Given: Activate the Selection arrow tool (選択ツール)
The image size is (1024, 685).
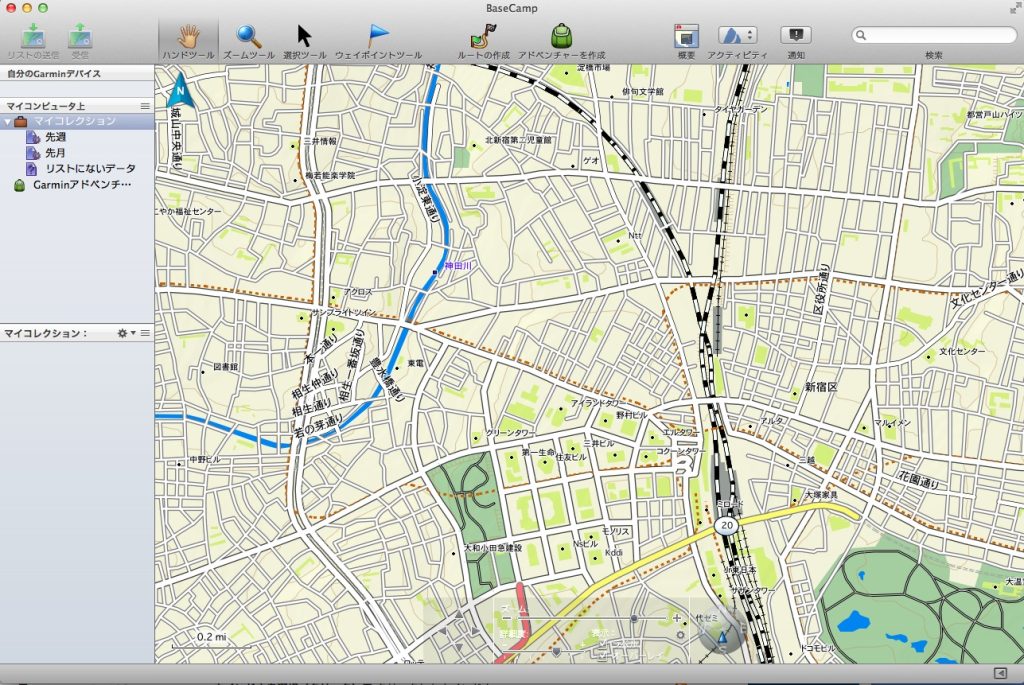Looking at the screenshot, I should click(x=304, y=36).
